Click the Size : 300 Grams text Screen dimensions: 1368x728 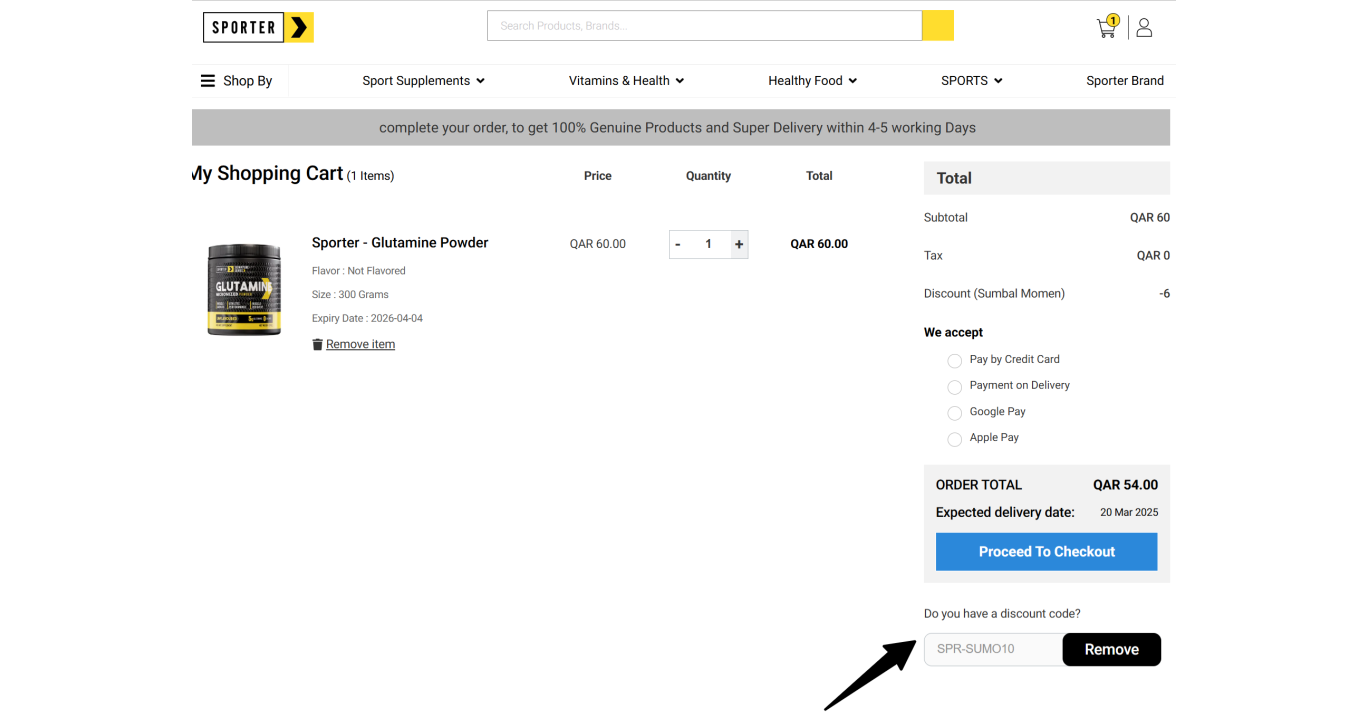point(350,295)
